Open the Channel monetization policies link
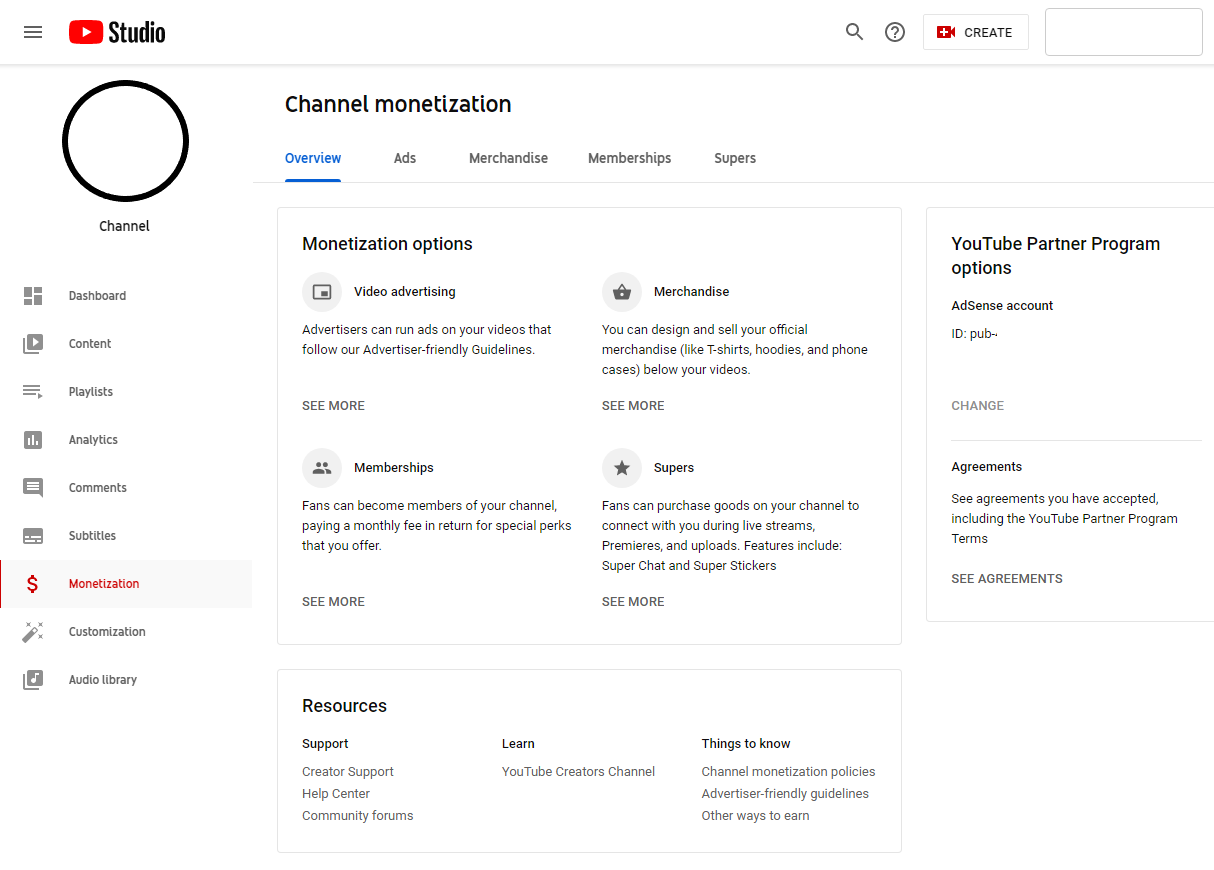The height and width of the screenshot is (870, 1214). click(x=789, y=772)
